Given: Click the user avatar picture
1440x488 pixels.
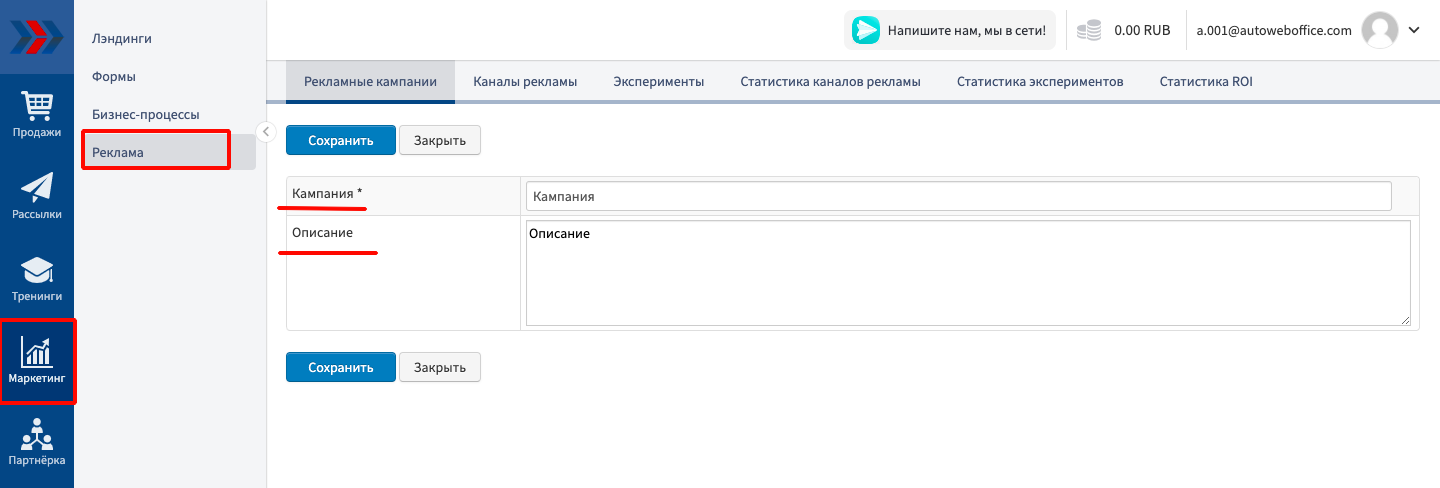Looking at the screenshot, I should point(1380,30).
